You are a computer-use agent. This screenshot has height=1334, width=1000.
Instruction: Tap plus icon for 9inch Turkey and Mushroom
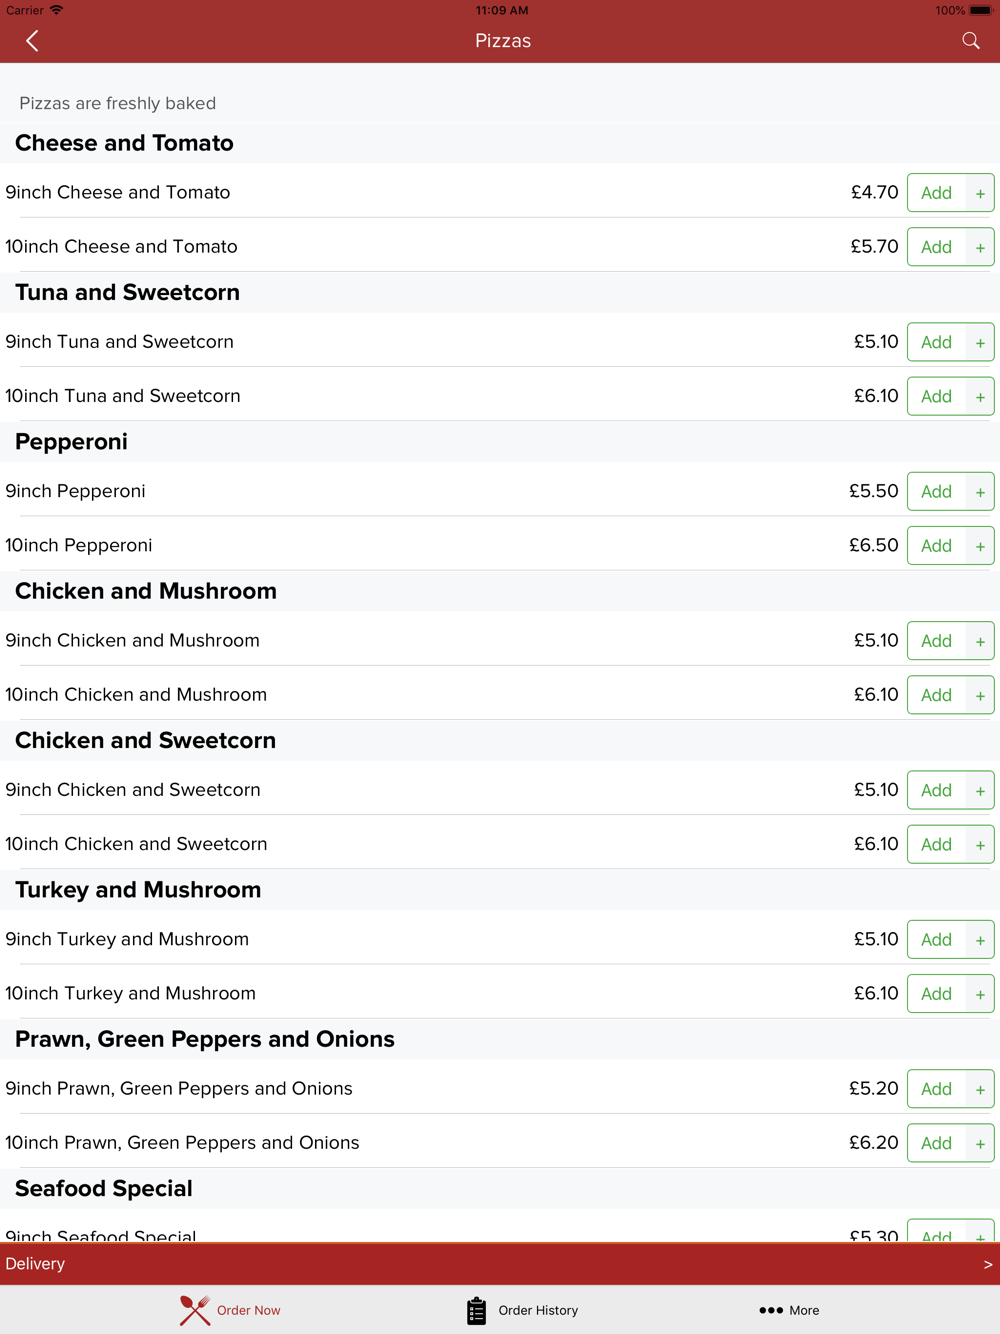[x=980, y=940]
